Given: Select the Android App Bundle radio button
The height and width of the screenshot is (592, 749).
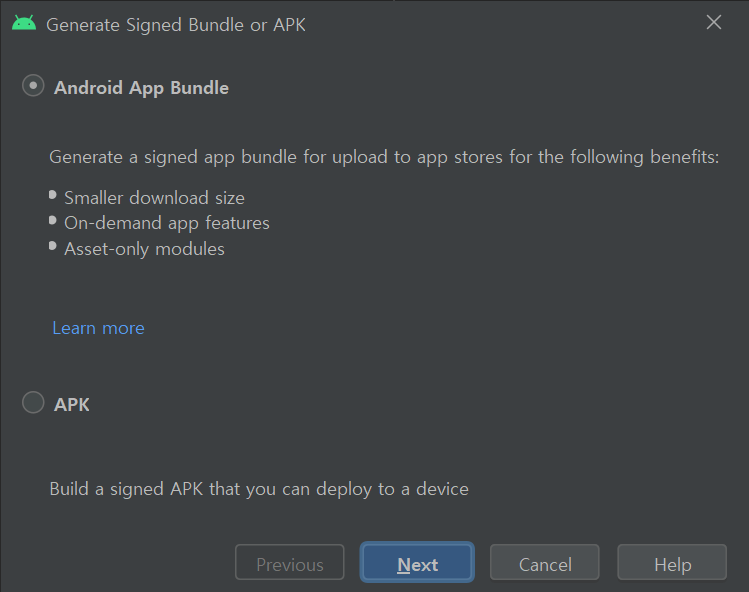Looking at the screenshot, I should [x=33, y=87].
